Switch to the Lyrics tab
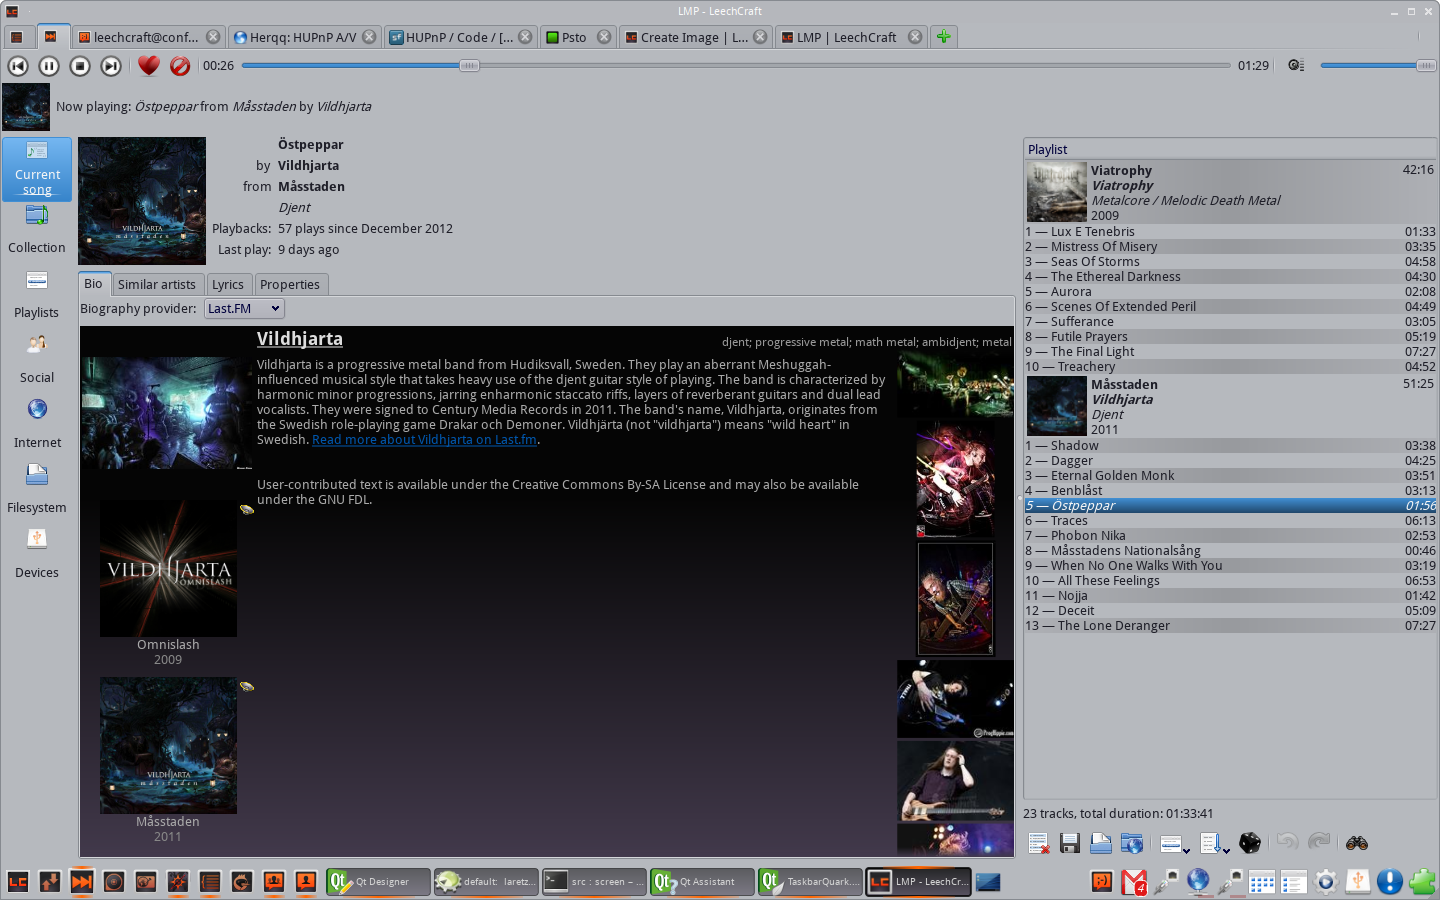Image resolution: width=1440 pixels, height=900 pixels. [228, 285]
